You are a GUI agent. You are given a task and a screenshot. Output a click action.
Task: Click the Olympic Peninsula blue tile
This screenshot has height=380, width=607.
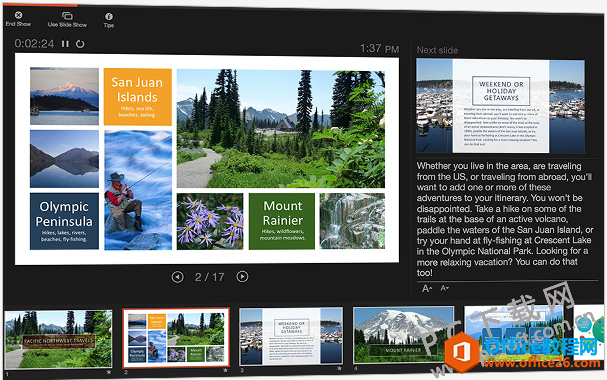tap(64, 221)
